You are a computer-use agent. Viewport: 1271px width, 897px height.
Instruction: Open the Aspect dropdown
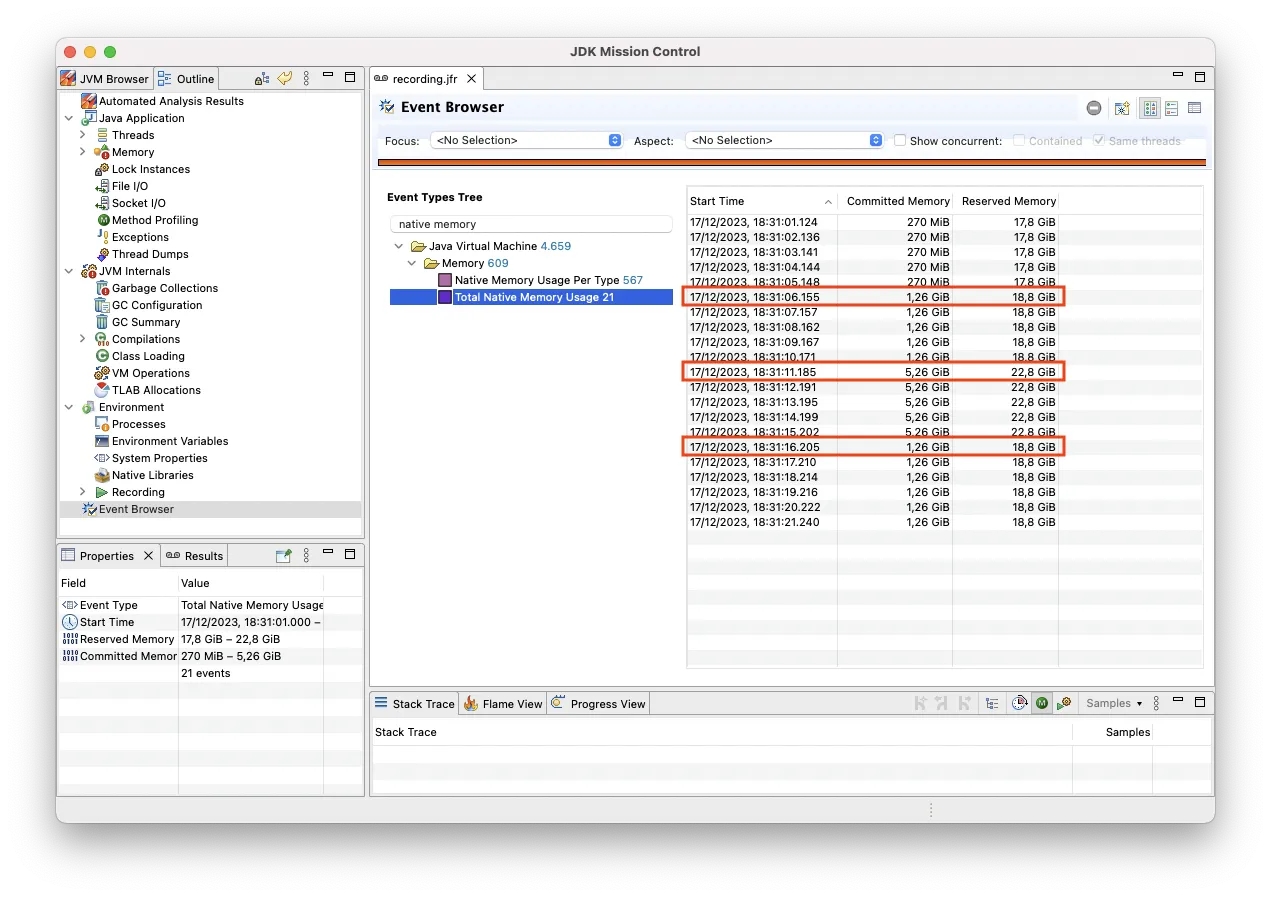[x=785, y=141]
